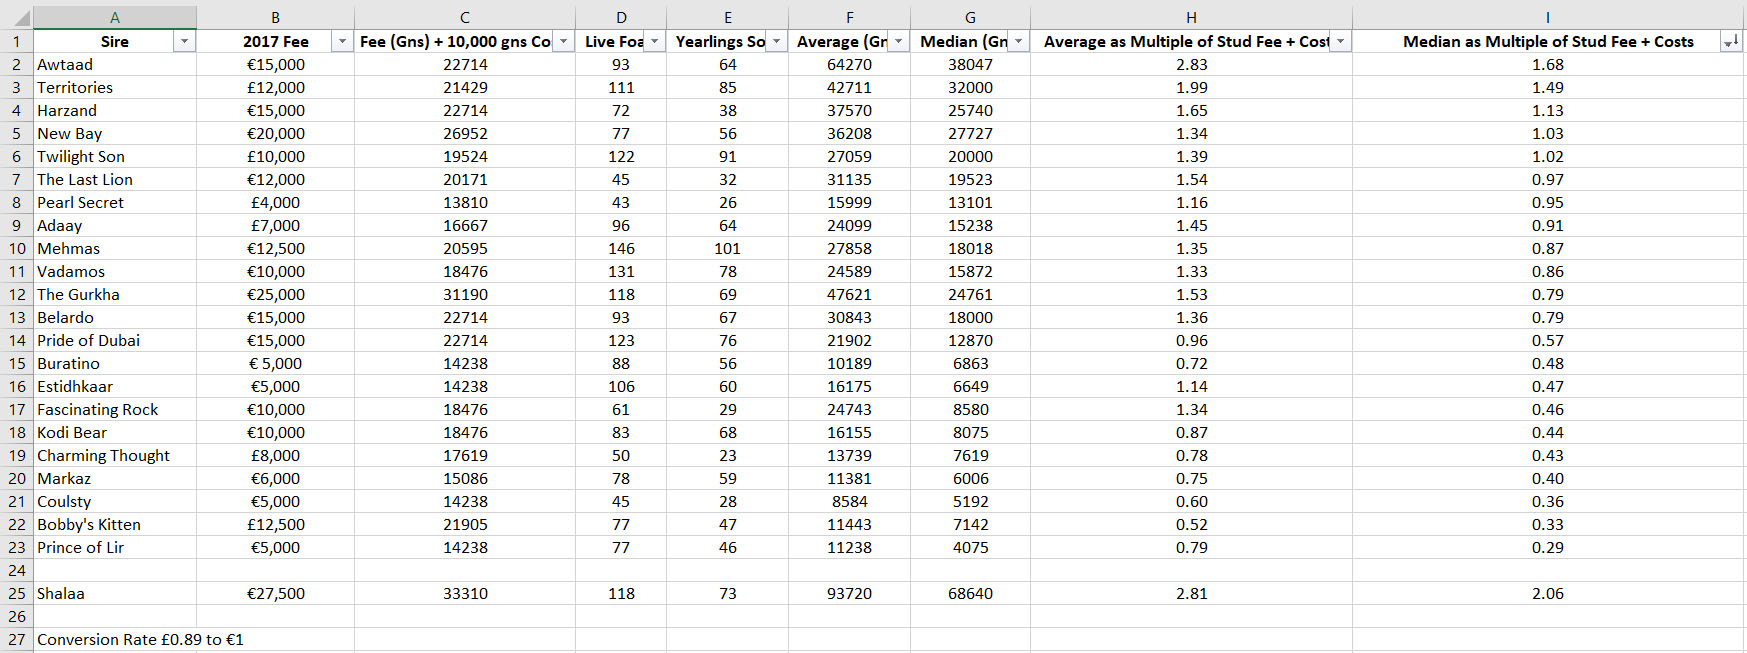Select Mehmas's 146 live foals cell
This screenshot has width=1747, height=653.
click(621, 248)
